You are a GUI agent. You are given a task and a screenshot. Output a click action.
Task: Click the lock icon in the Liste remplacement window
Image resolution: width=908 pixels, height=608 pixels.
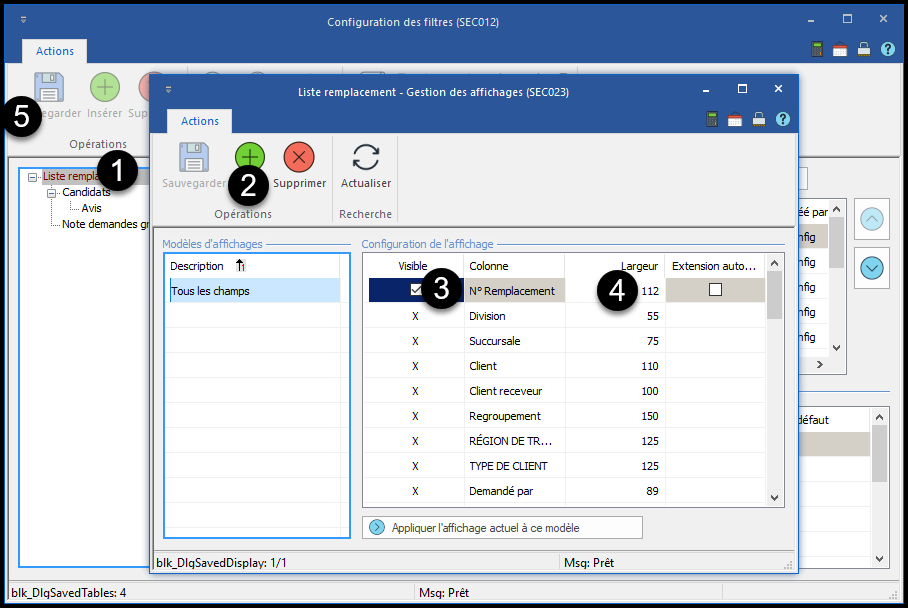point(759,119)
